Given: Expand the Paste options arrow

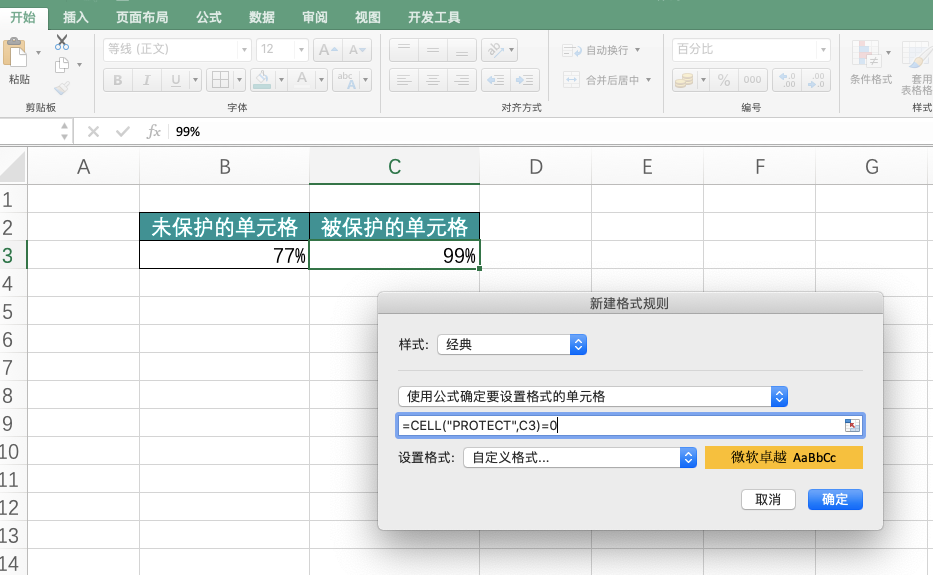Looking at the screenshot, I should (39, 53).
